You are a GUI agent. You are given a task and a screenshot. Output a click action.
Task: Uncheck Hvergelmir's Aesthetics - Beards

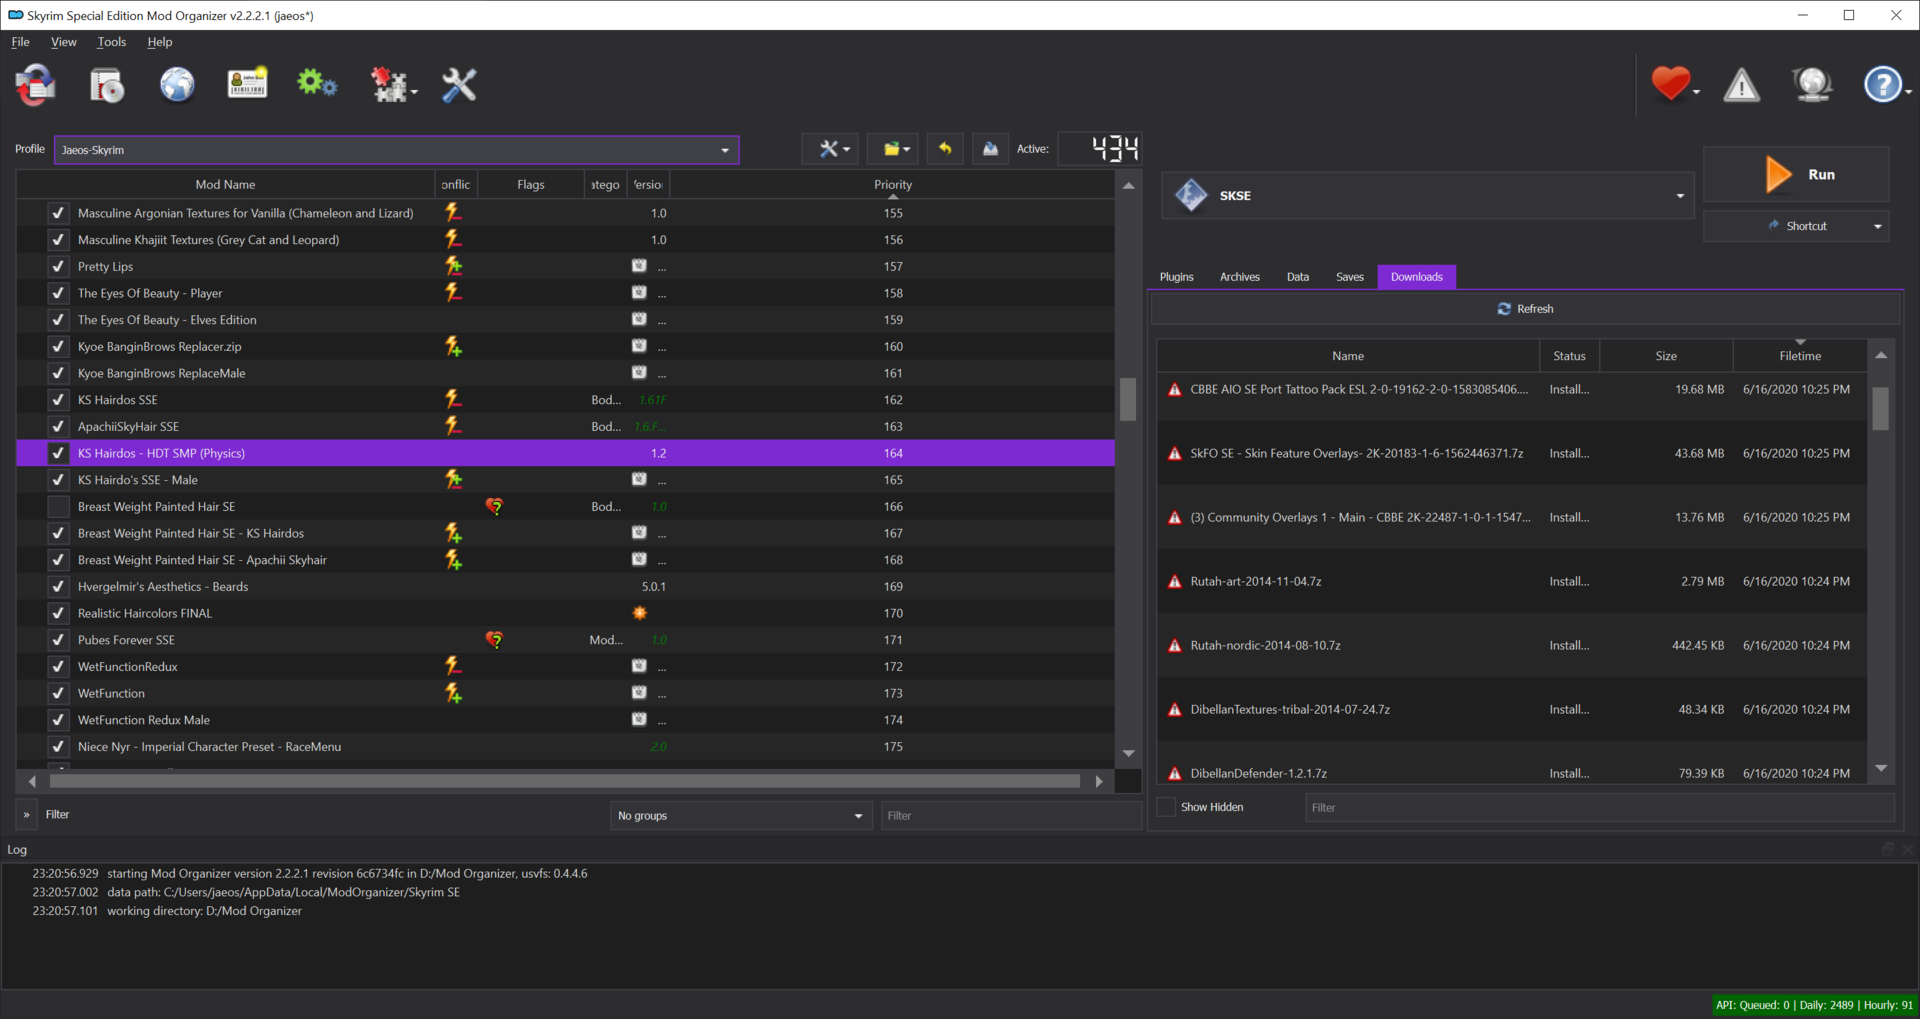pyautogui.click(x=59, y=587)
